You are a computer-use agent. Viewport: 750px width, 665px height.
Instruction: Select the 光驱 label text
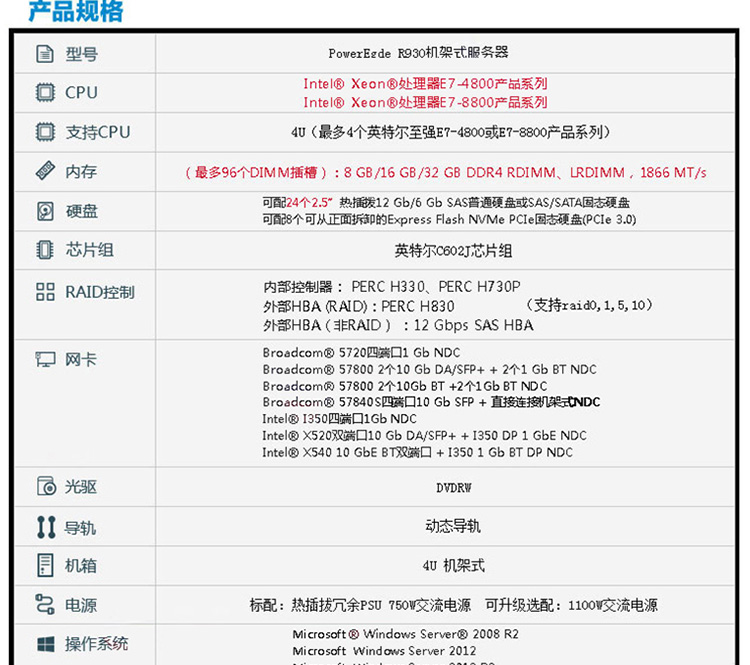point(81,487)
